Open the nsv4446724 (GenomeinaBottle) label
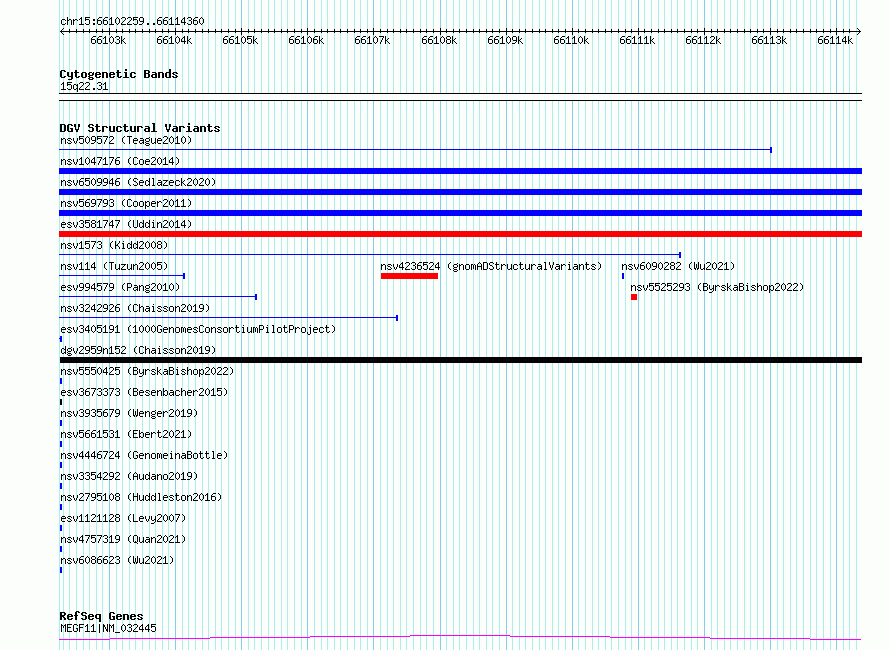Screen dimensions: 890x650 (x=144, y=455)
